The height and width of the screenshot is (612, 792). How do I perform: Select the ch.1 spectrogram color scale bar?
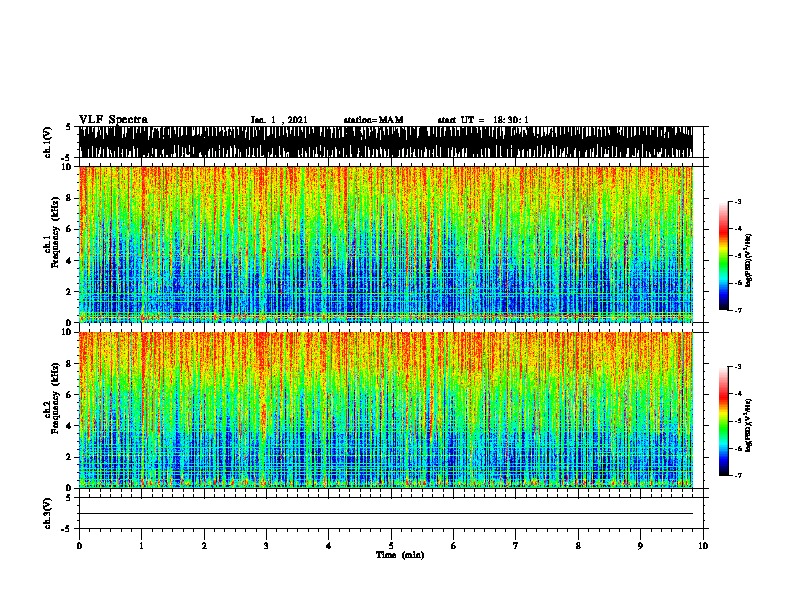(x=724, y=256)
